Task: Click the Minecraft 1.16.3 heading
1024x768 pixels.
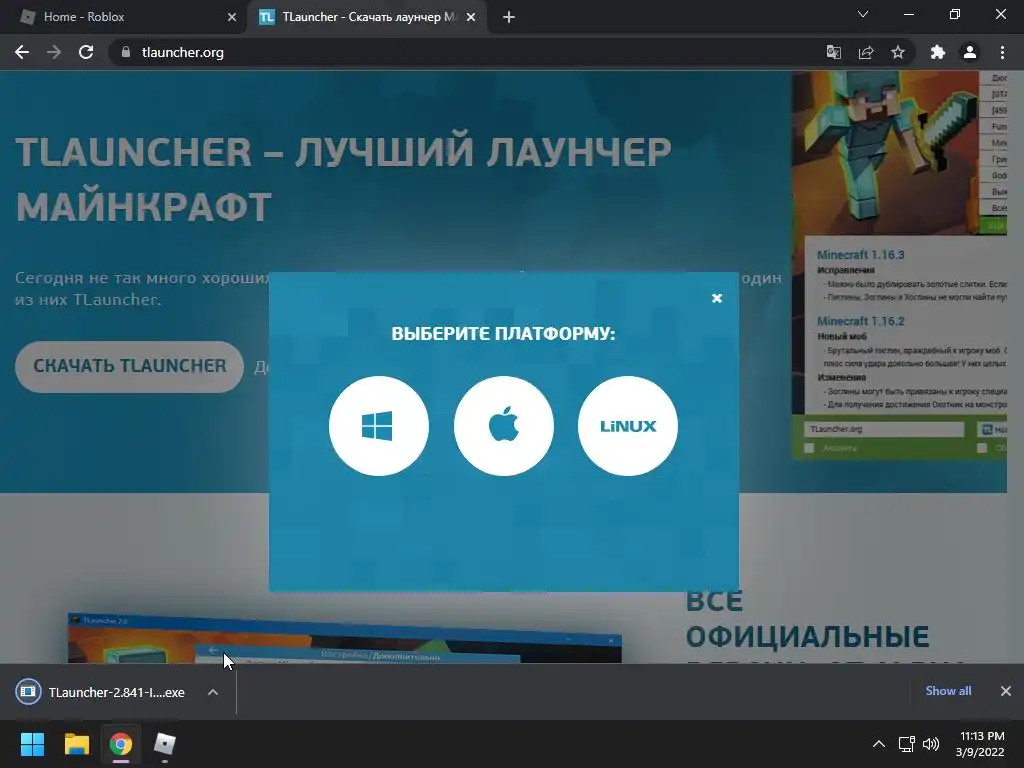Action: pos(860,255)
